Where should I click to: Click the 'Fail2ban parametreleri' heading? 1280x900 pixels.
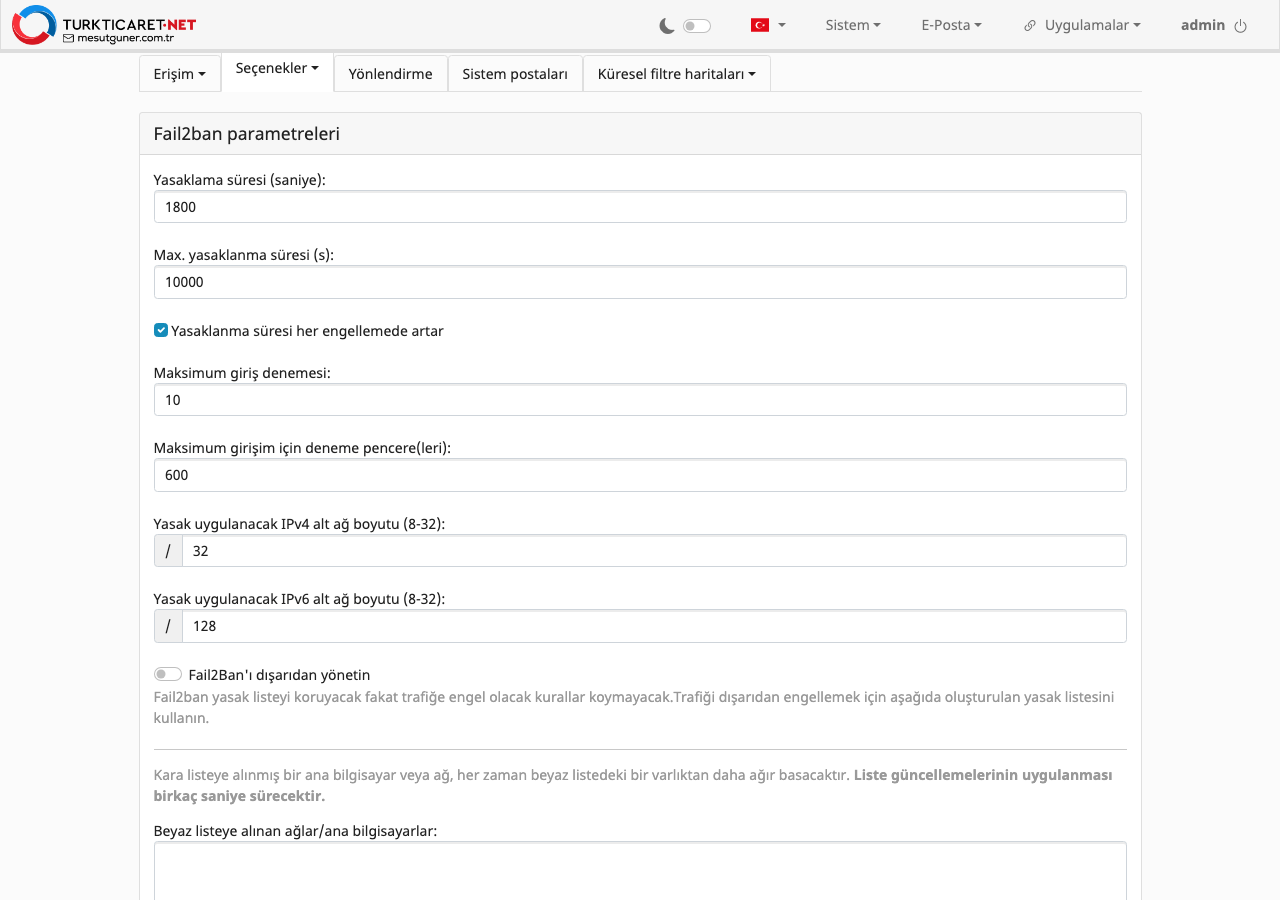pos(247,133)
